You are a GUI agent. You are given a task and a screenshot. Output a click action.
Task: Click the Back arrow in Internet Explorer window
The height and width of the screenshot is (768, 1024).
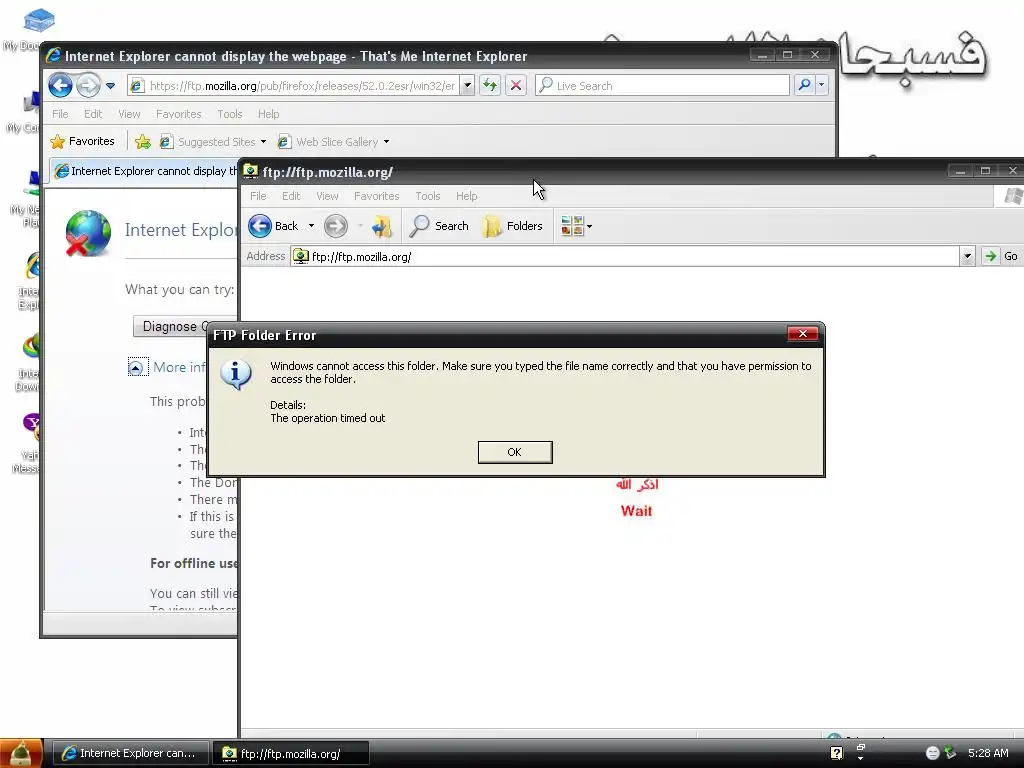point(60,86)
